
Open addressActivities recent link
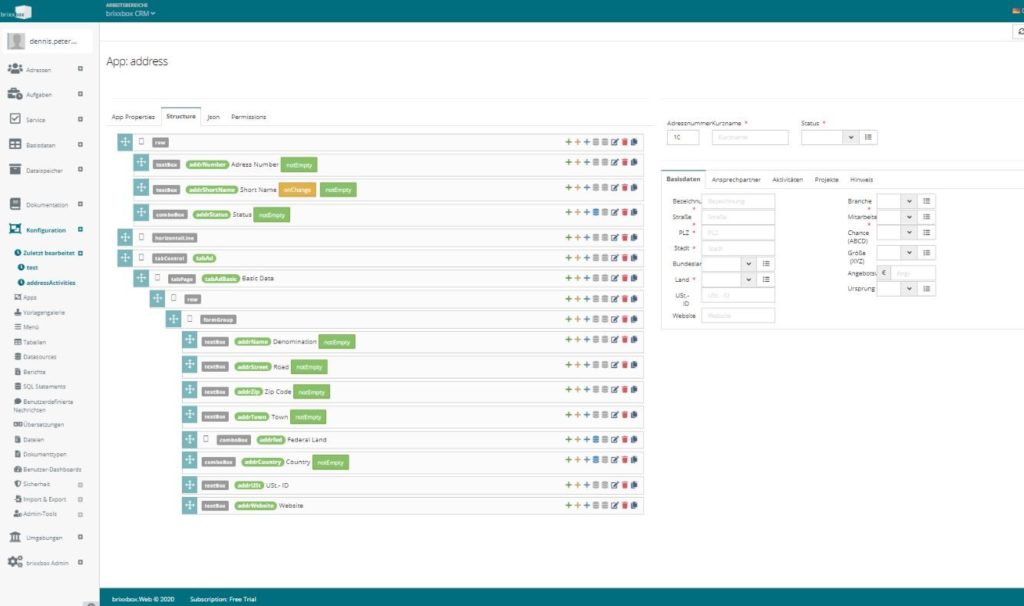tap(50, 283)
